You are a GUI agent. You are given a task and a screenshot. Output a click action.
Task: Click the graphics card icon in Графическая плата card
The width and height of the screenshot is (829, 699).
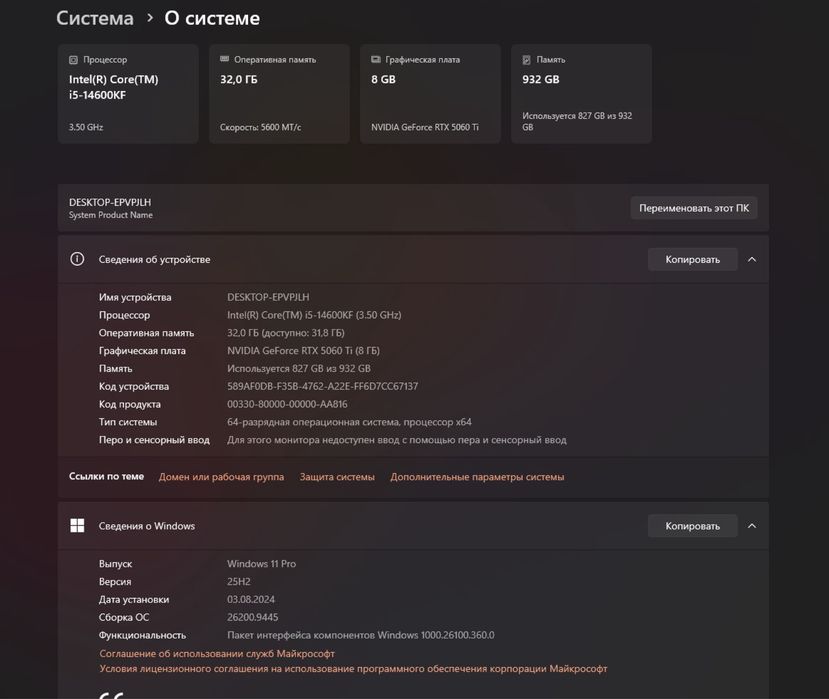[x=376, y=59]
